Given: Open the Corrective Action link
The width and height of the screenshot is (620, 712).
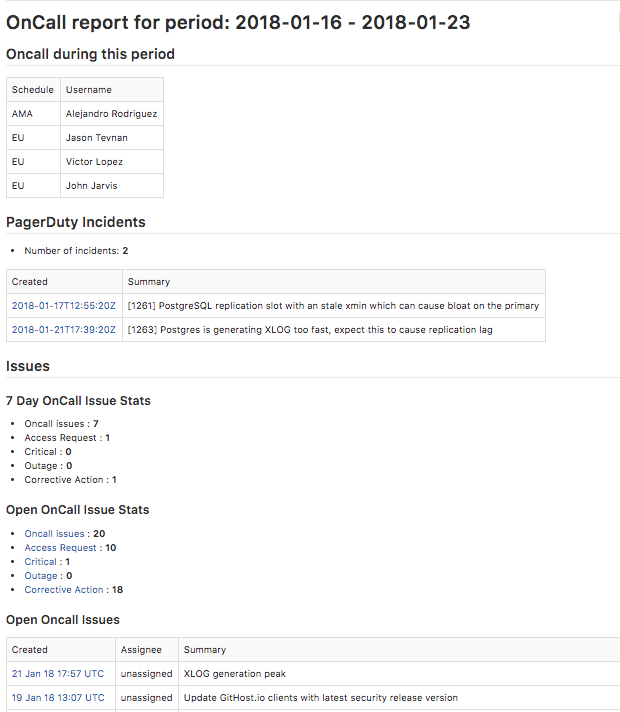Looking at the screenshot, I should point(64,590).
